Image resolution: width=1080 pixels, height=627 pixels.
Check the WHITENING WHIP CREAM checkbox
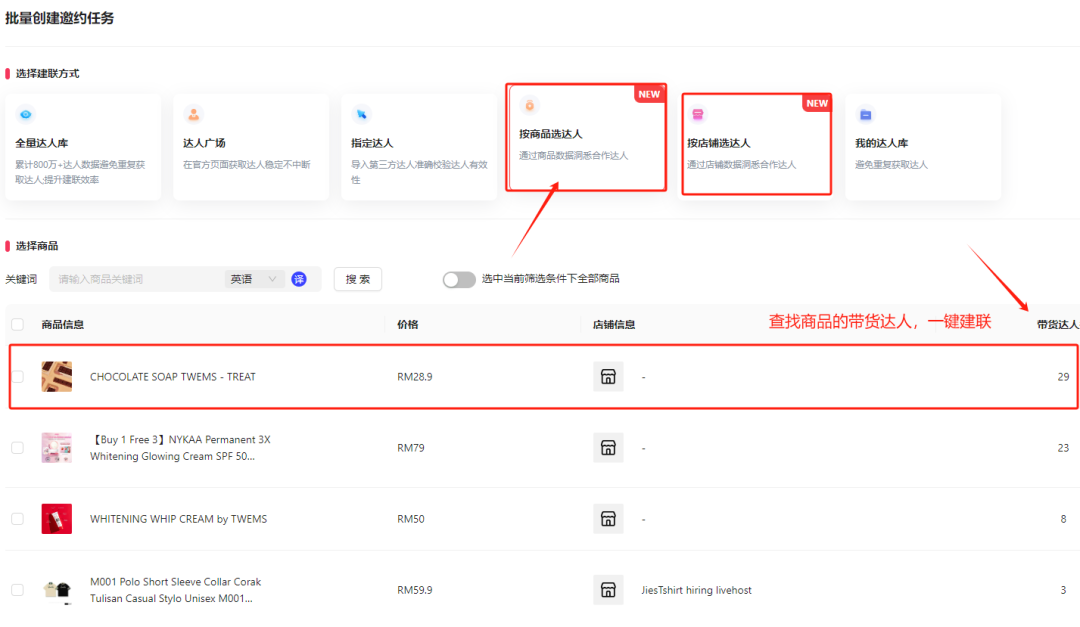(x=17, y=519)
